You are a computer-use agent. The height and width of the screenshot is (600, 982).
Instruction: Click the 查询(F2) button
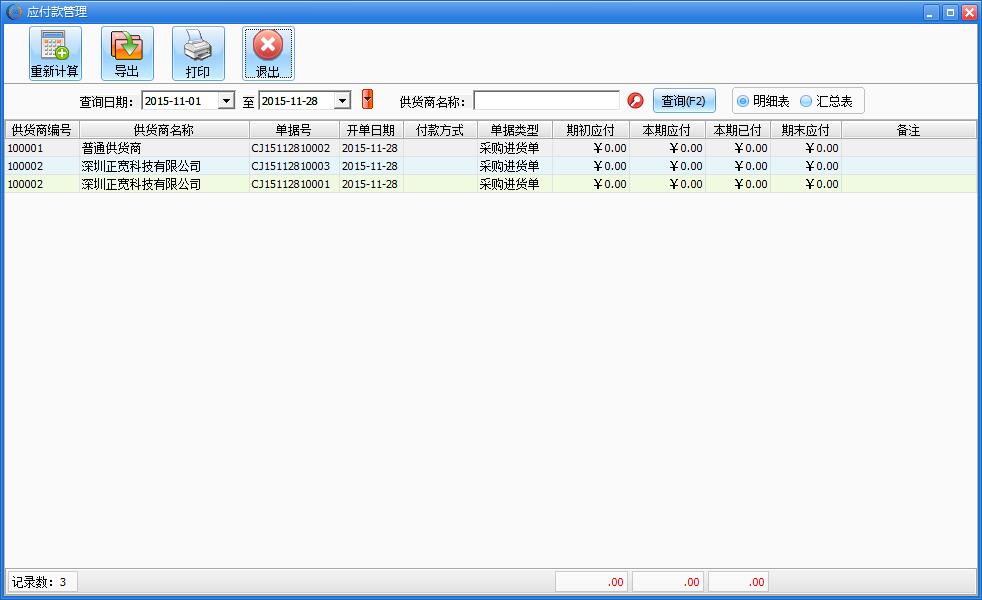pyautogui.click(x=684, y=101)
